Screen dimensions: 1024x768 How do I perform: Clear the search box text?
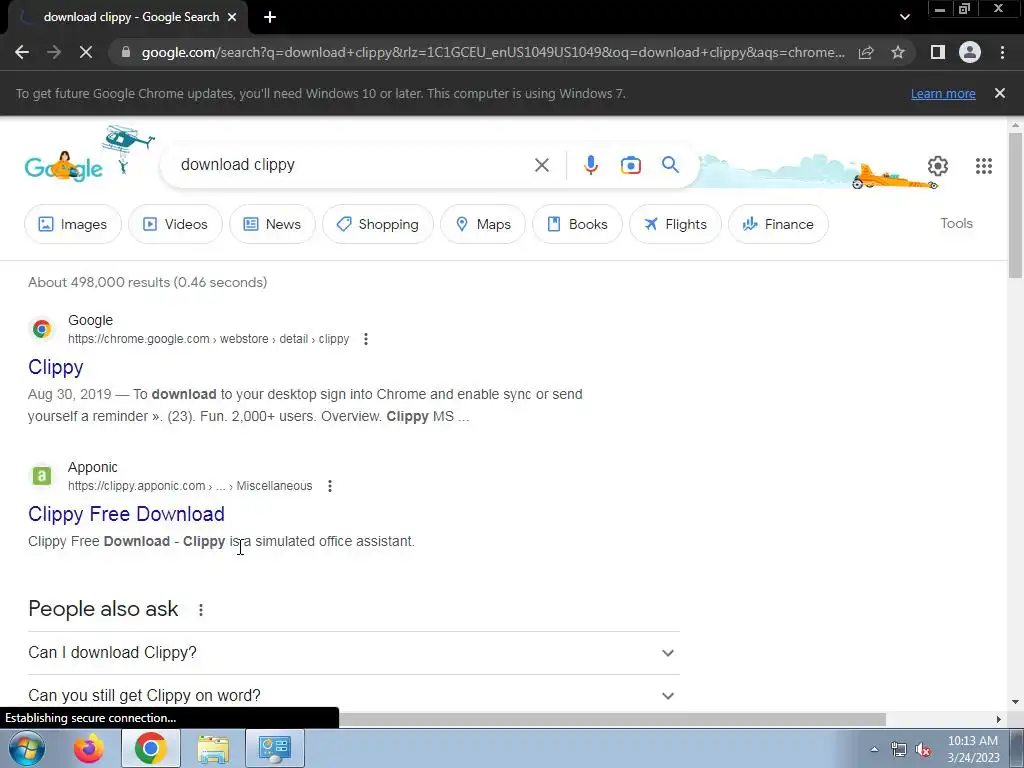[x=541, y=165]
